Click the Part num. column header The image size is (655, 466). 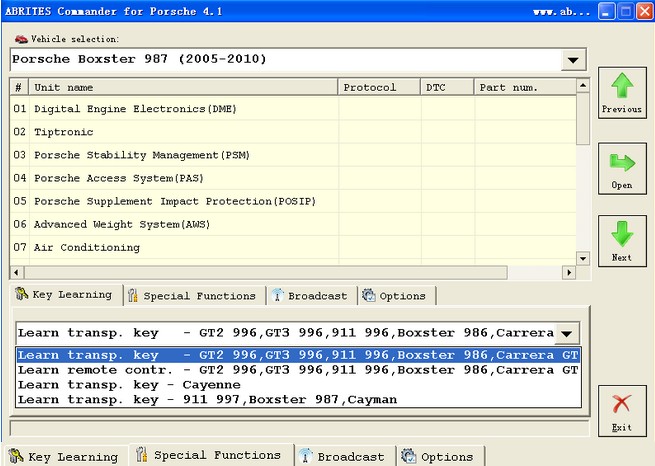click(525, 87)
